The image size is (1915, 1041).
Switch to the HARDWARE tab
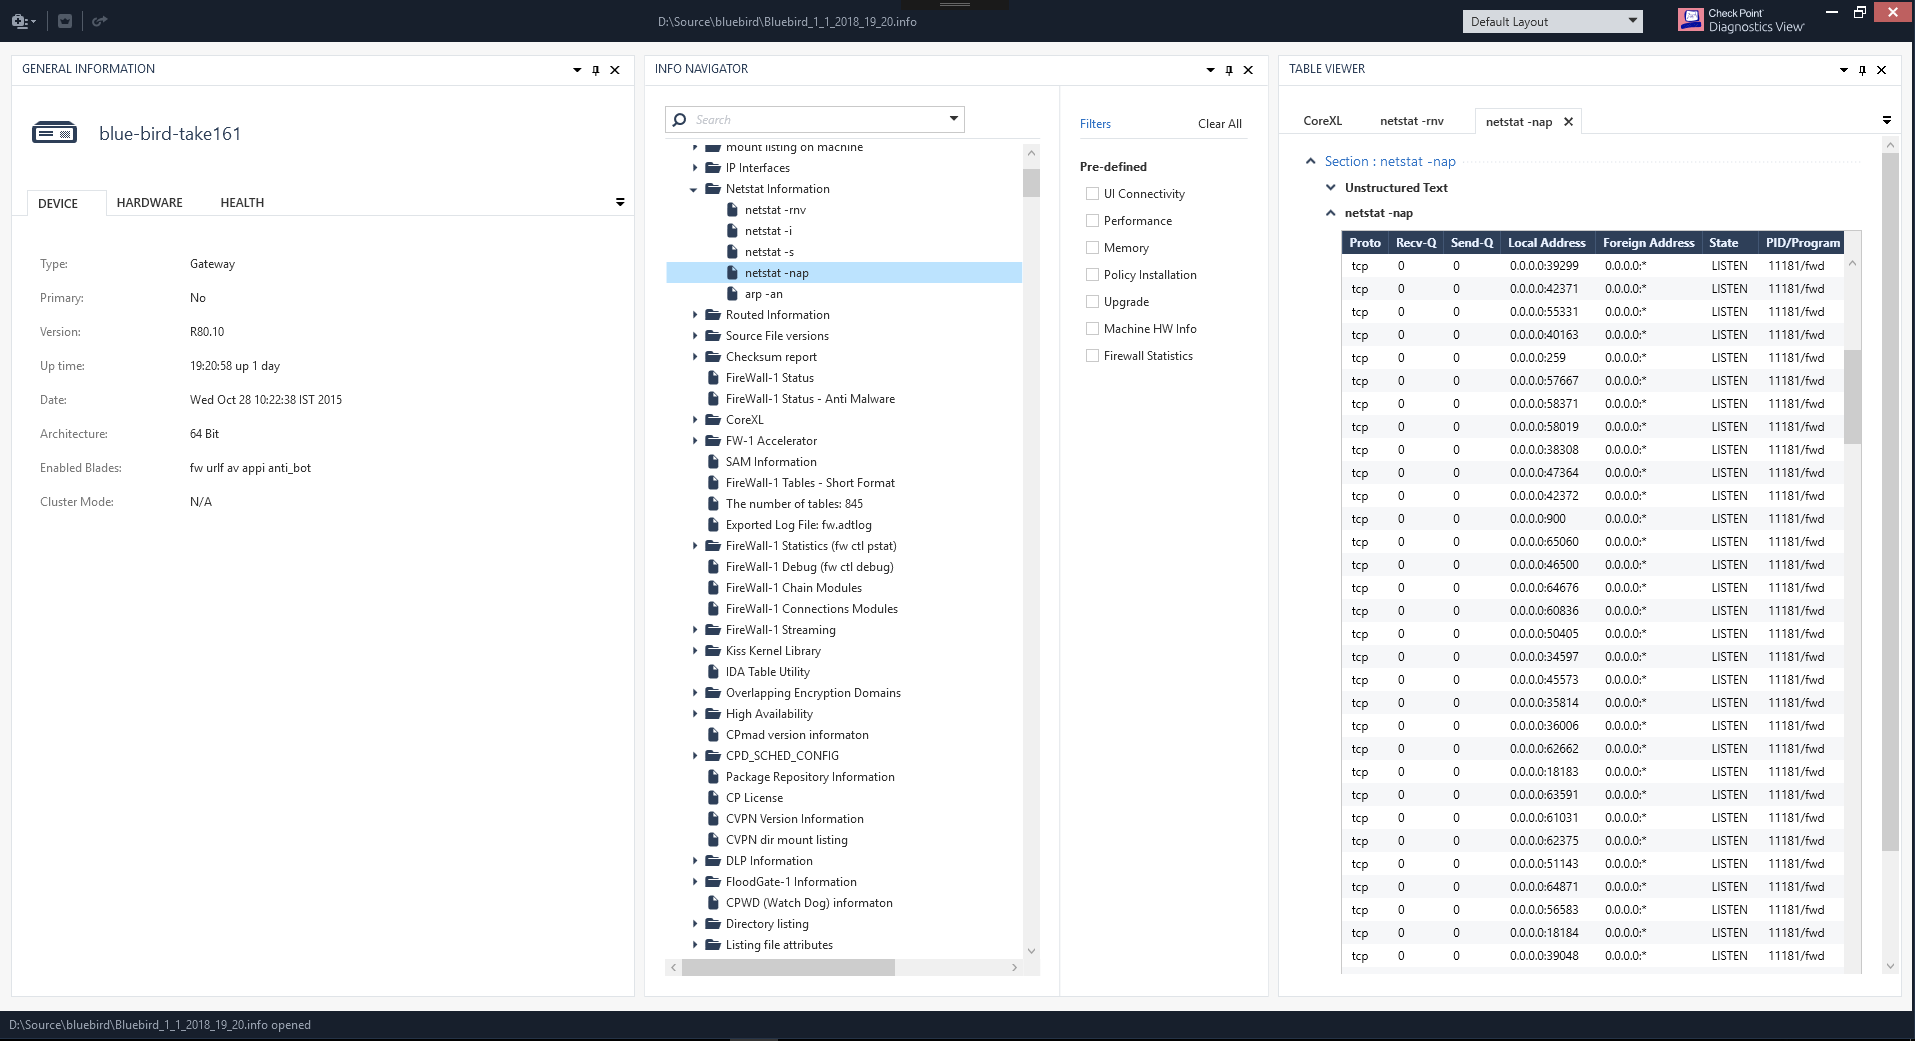[150, 203]
